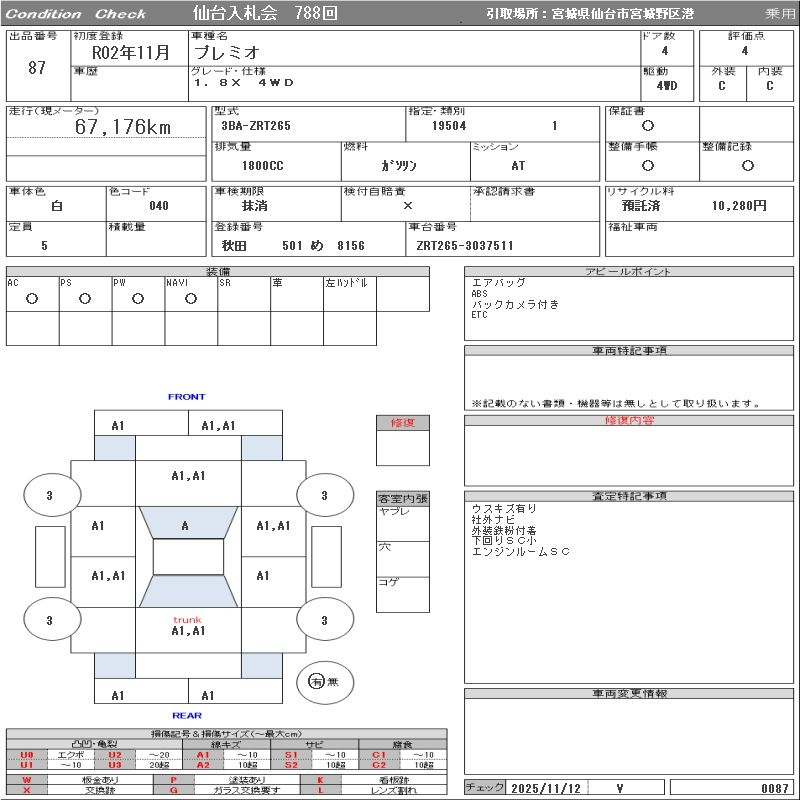Image resolution: width=800 pixels, height=800 pixels.
Task: Open the 修復内容 section header
Action: point(629,421)
